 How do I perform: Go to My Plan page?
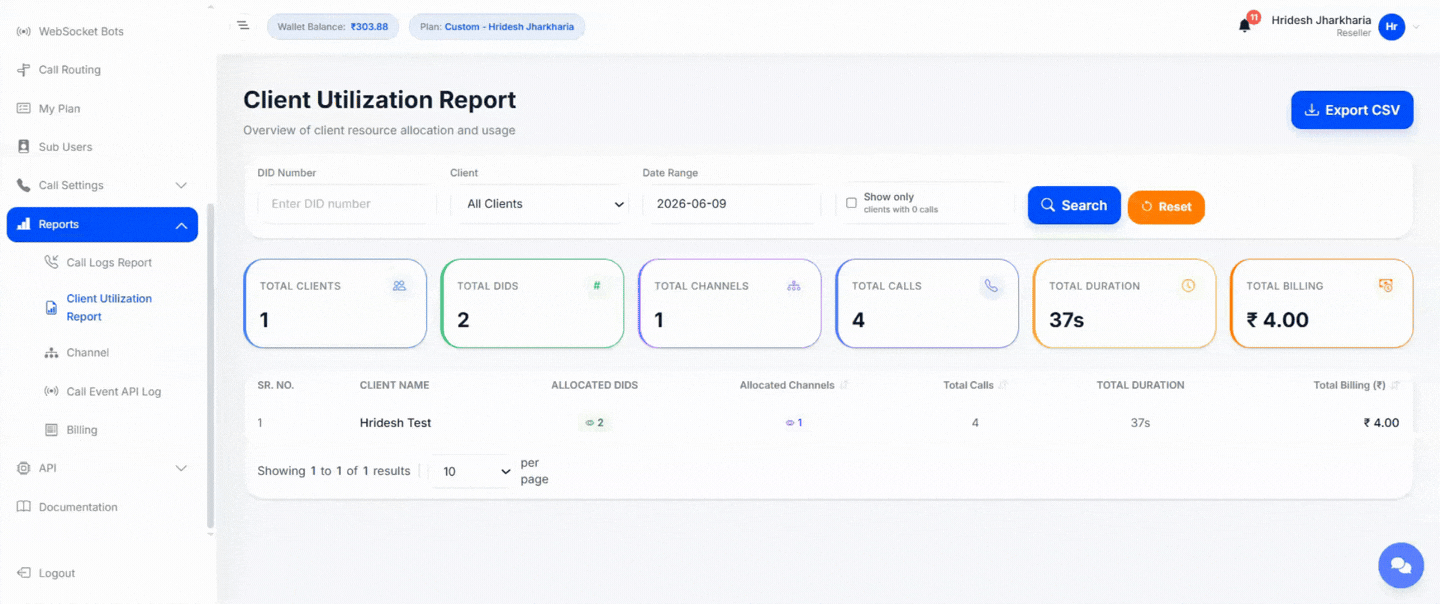(59, 108)
